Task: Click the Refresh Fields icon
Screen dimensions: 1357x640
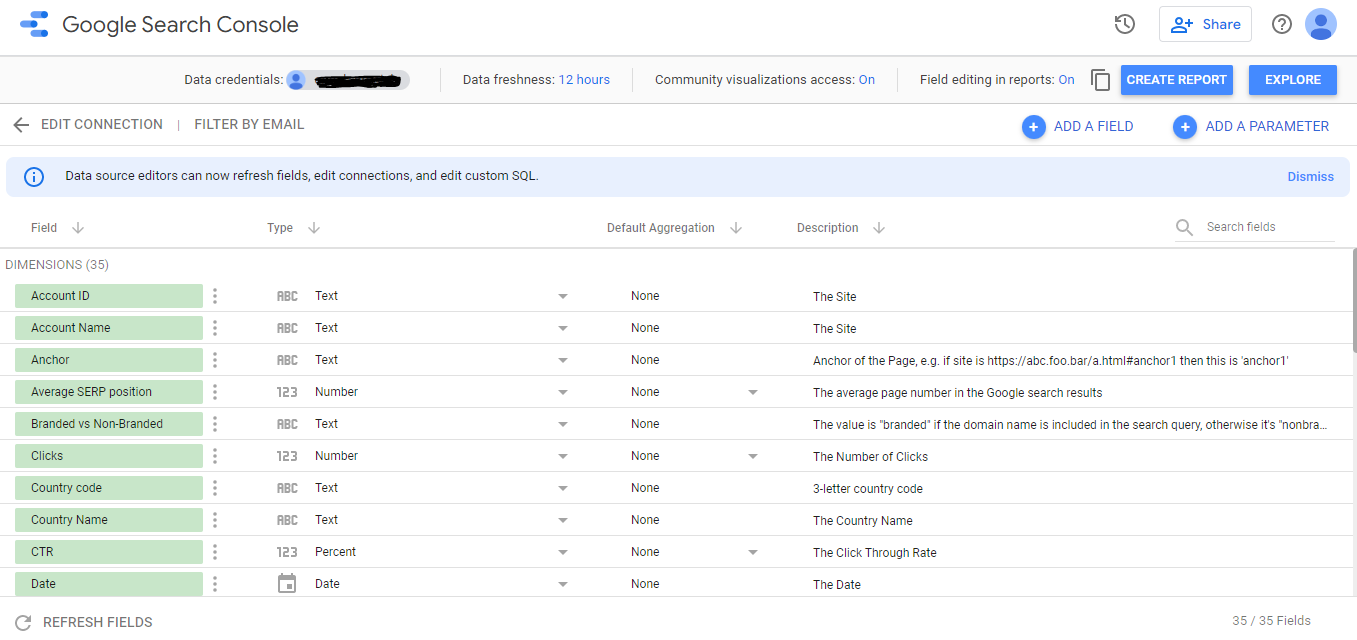Action: (x=23, y=622)
